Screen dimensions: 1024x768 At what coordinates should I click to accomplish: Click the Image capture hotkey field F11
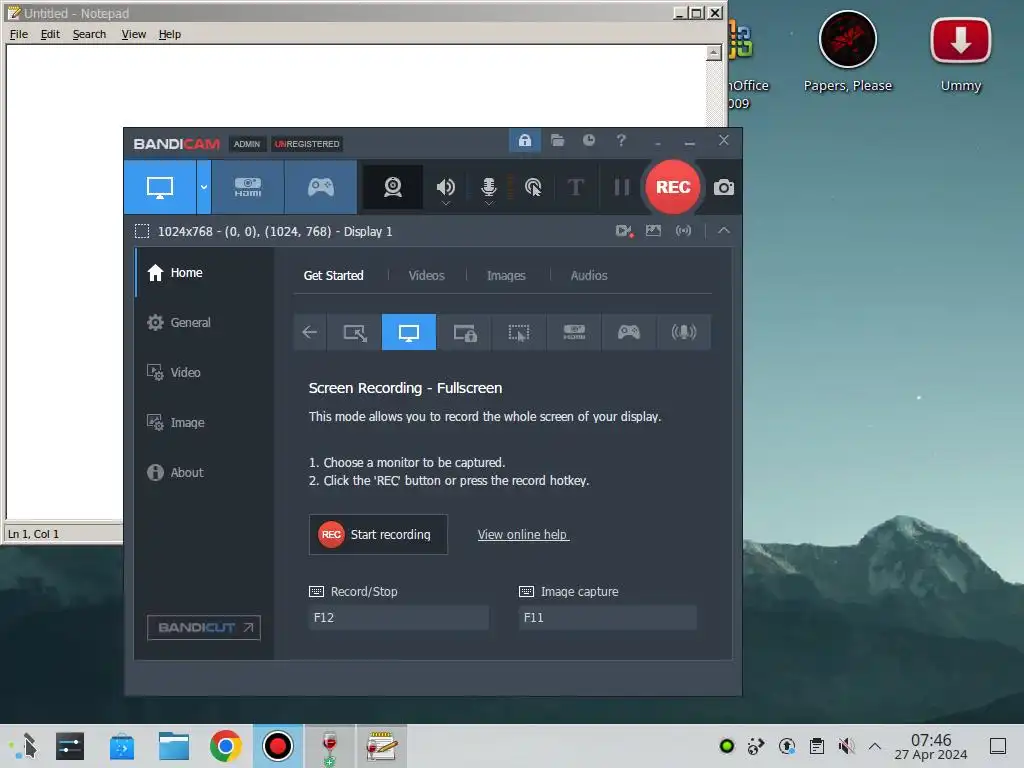click(x=607, y=618)
